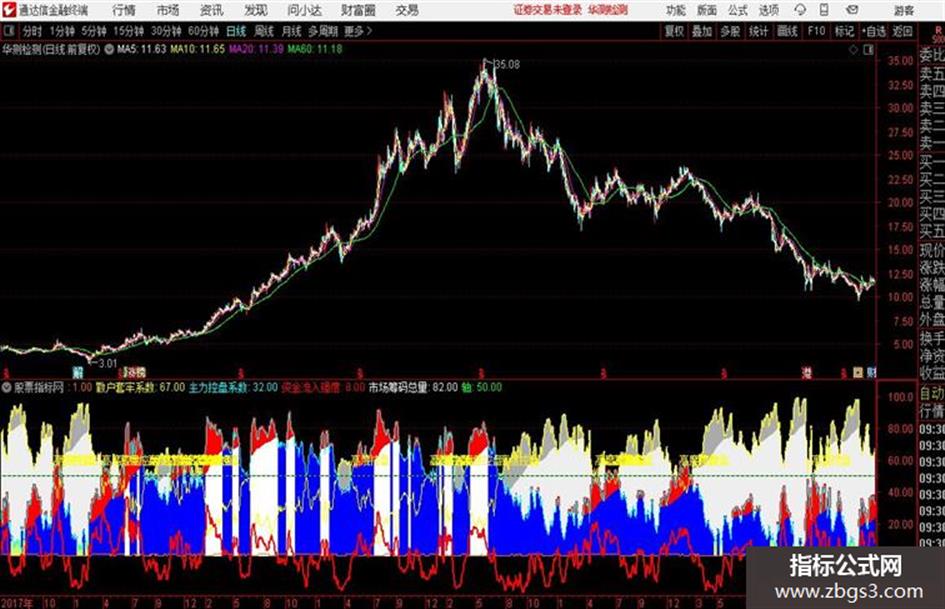The height and width of the screenshot is (609, 945).
Task: Click the 画线 drawing toolbar button
Action: click(x=787, y=31)
